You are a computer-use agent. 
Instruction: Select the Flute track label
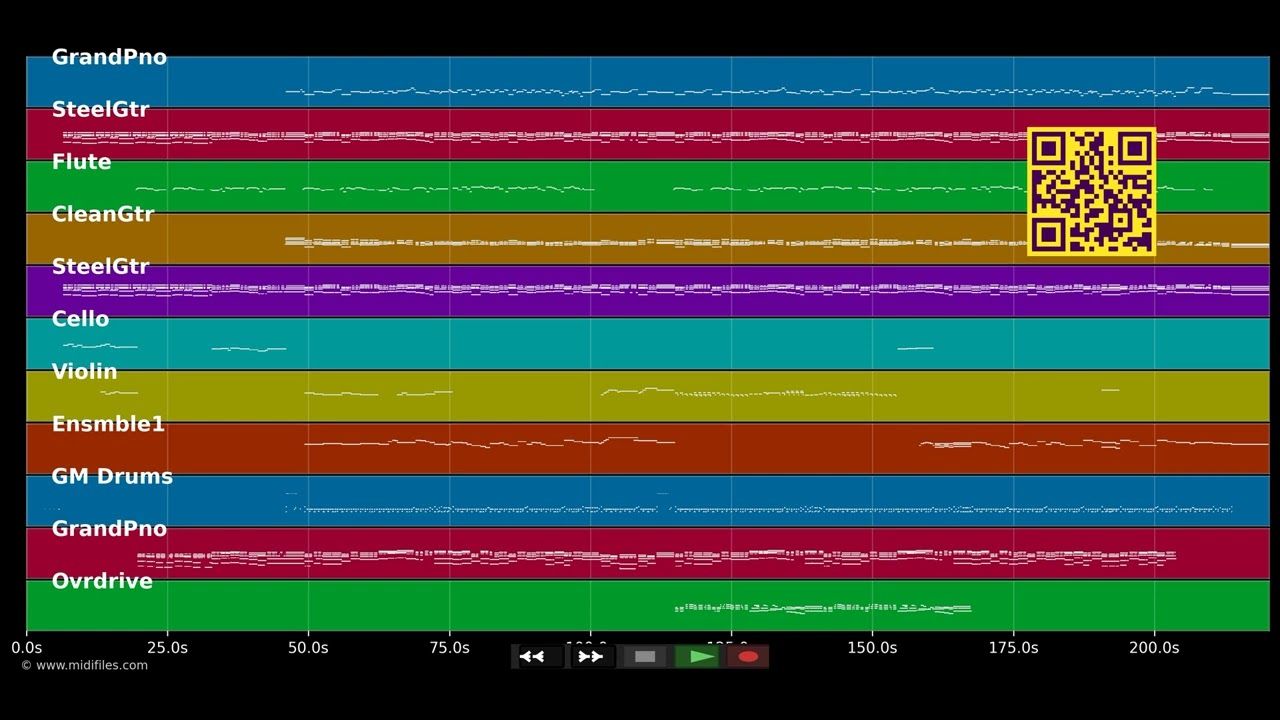pyautogui.click(x=81, y=162)
